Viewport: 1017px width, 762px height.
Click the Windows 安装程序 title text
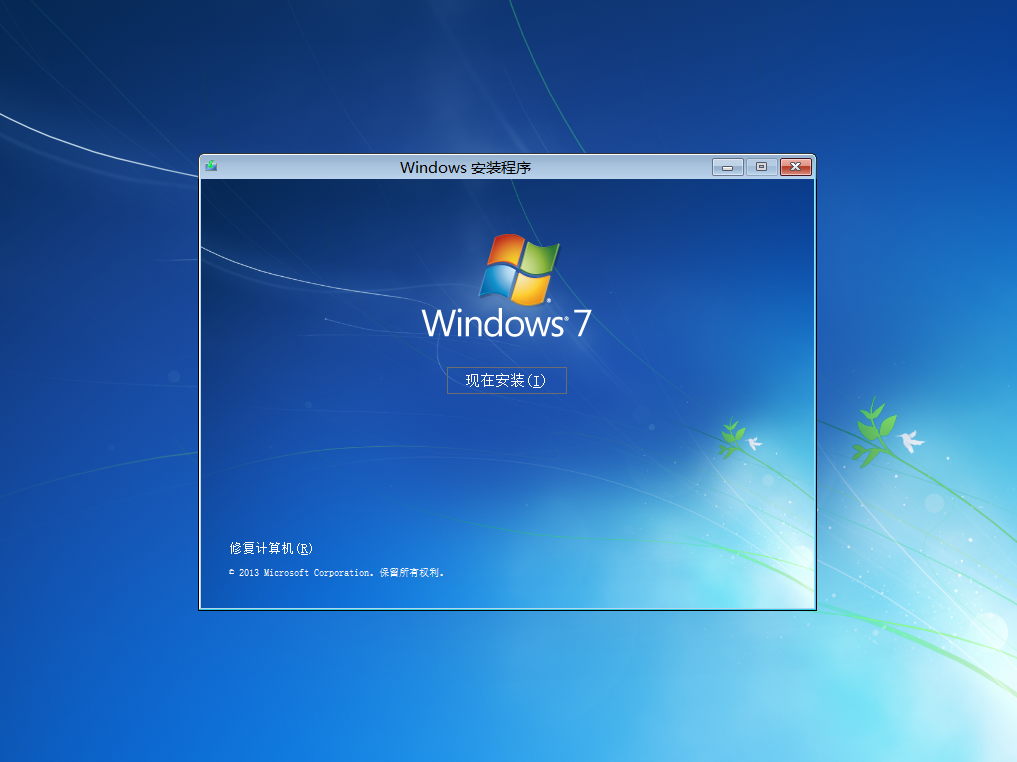[x=465, y=168]
